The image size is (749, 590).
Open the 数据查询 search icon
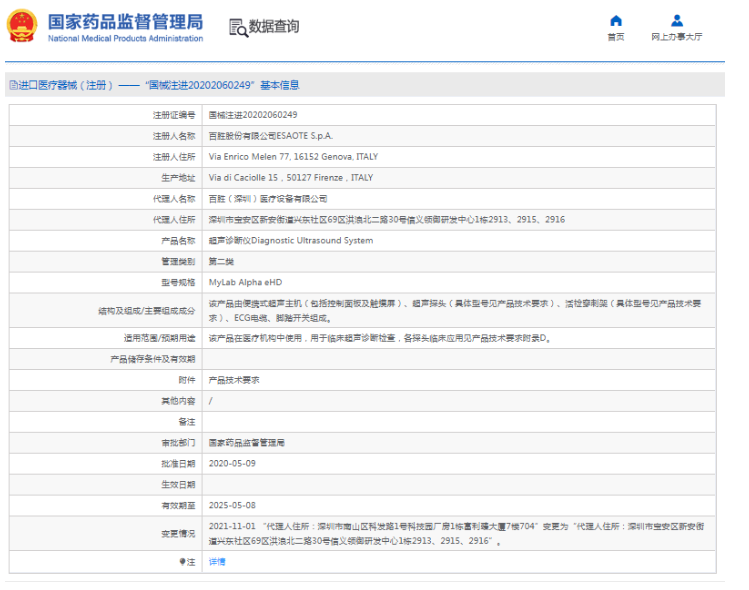point(238,27)
